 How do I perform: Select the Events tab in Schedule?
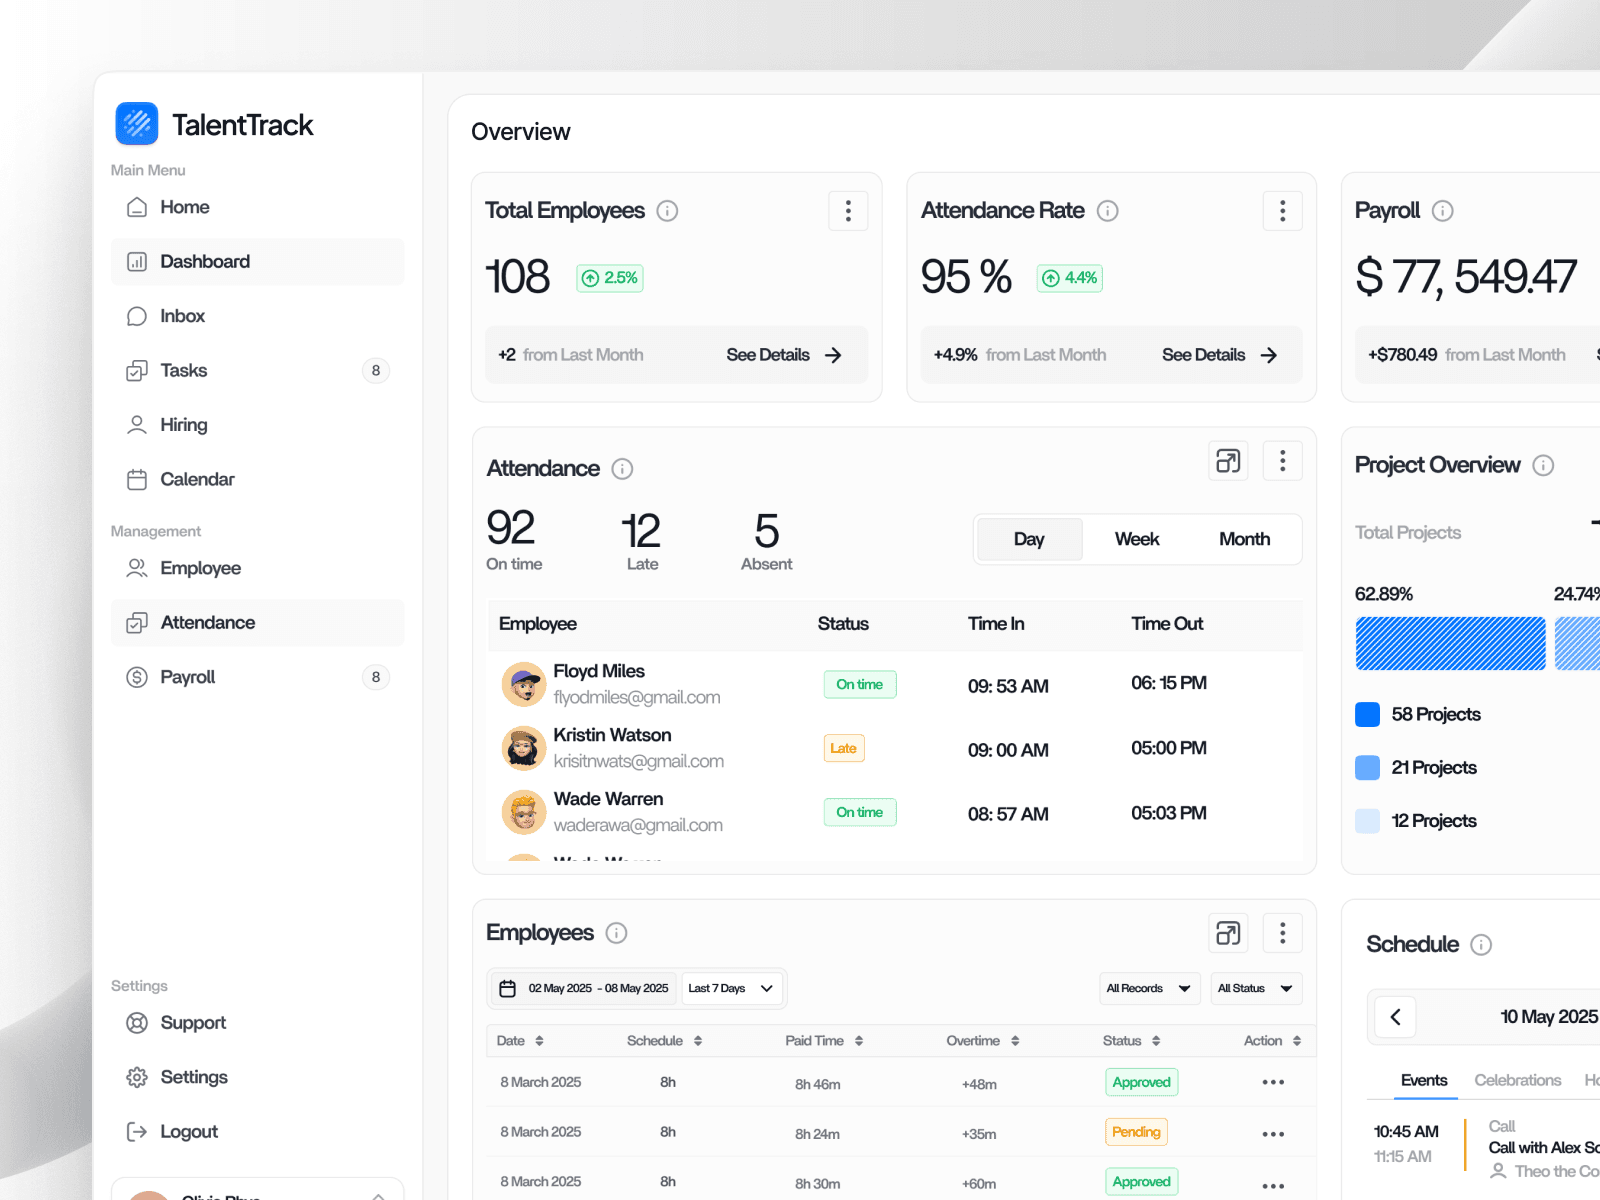coord(1424,1080)
